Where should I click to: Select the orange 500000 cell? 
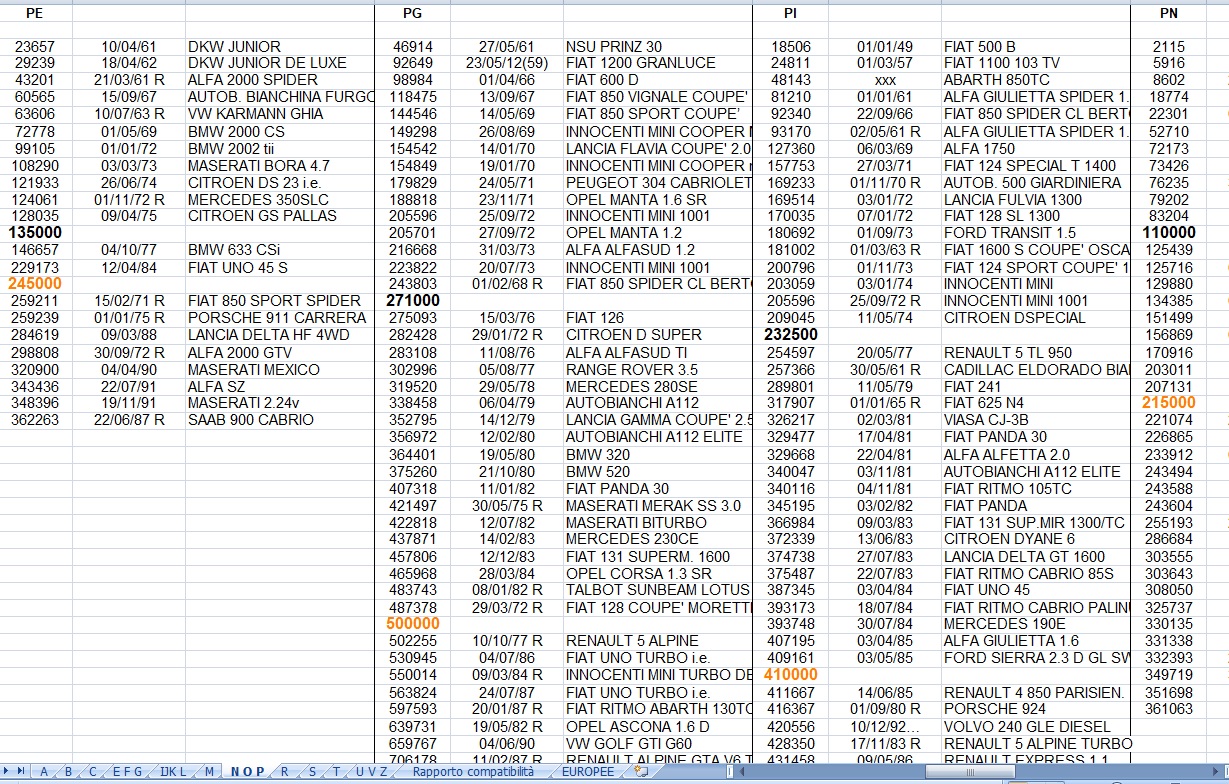(413, 624)
